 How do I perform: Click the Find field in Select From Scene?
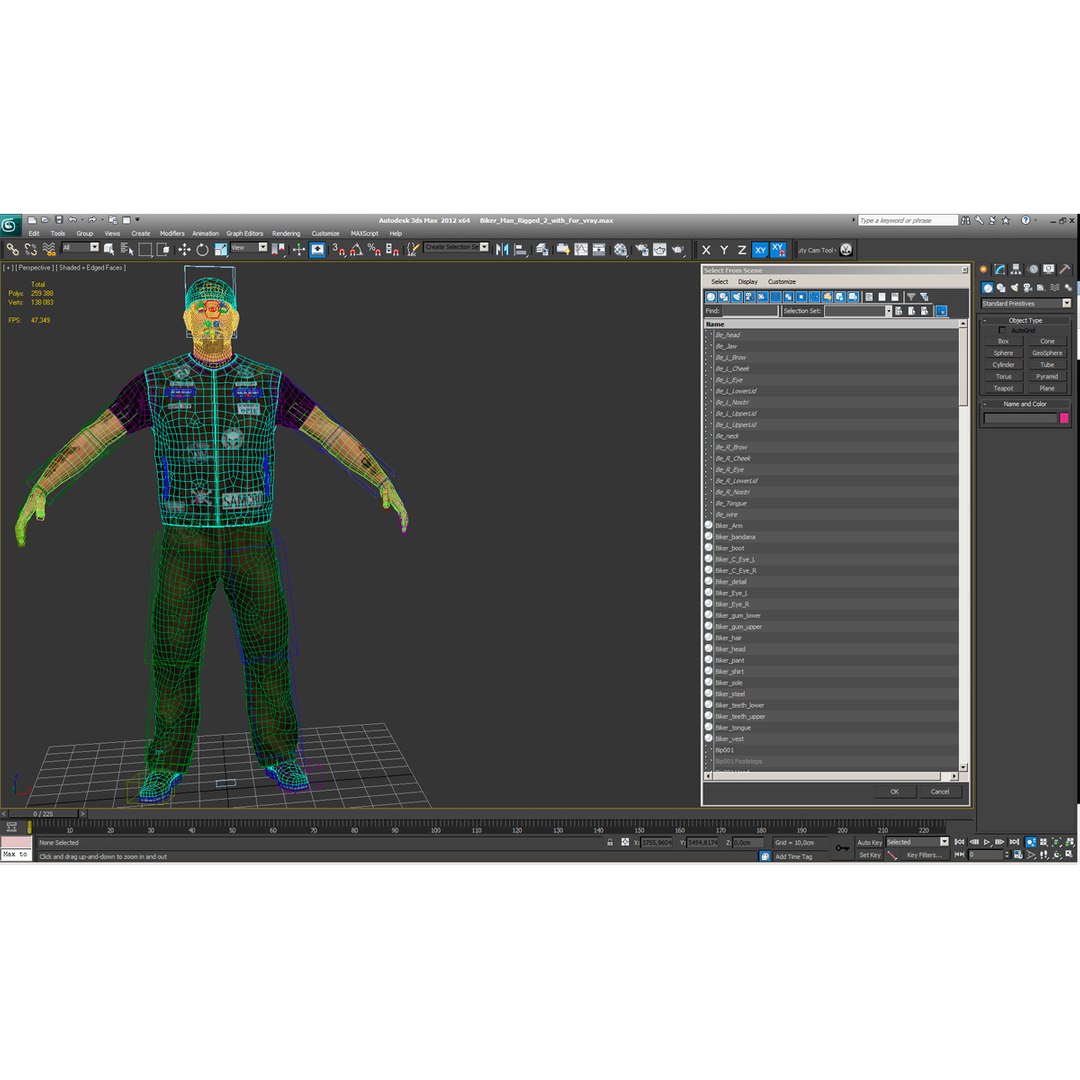click(750, 311)
